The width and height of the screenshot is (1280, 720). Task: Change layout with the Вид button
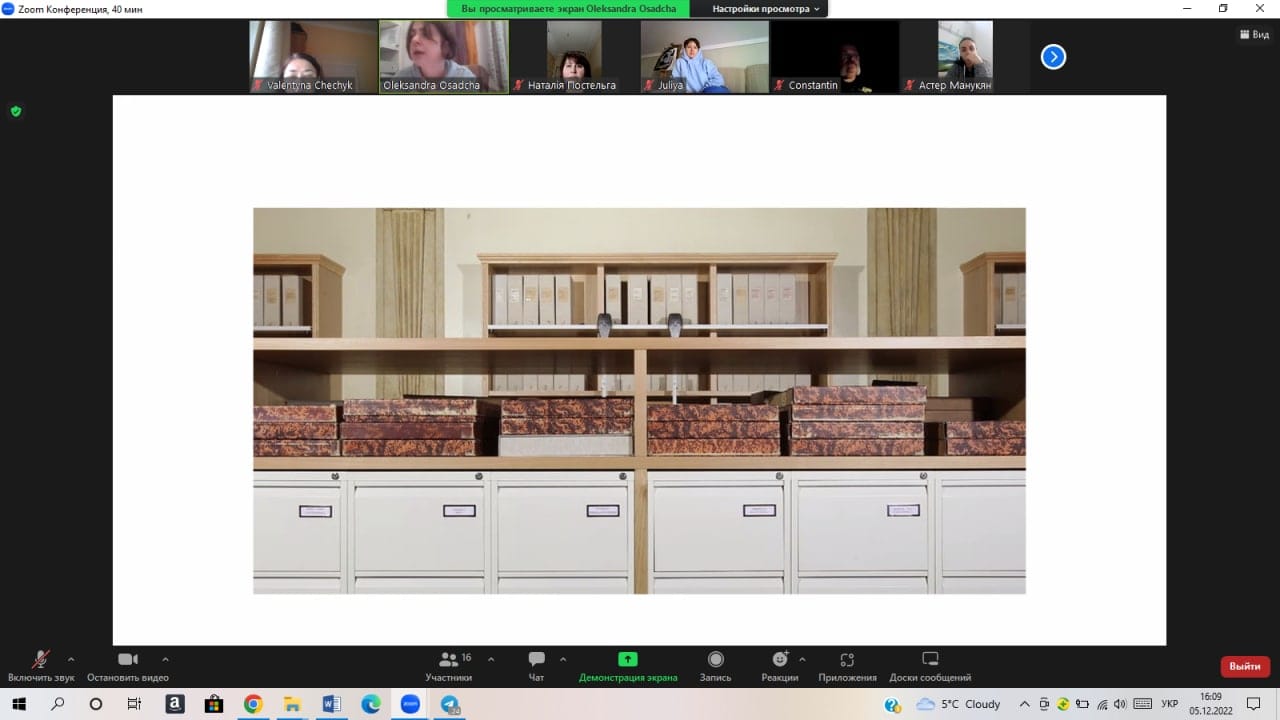1254,34
